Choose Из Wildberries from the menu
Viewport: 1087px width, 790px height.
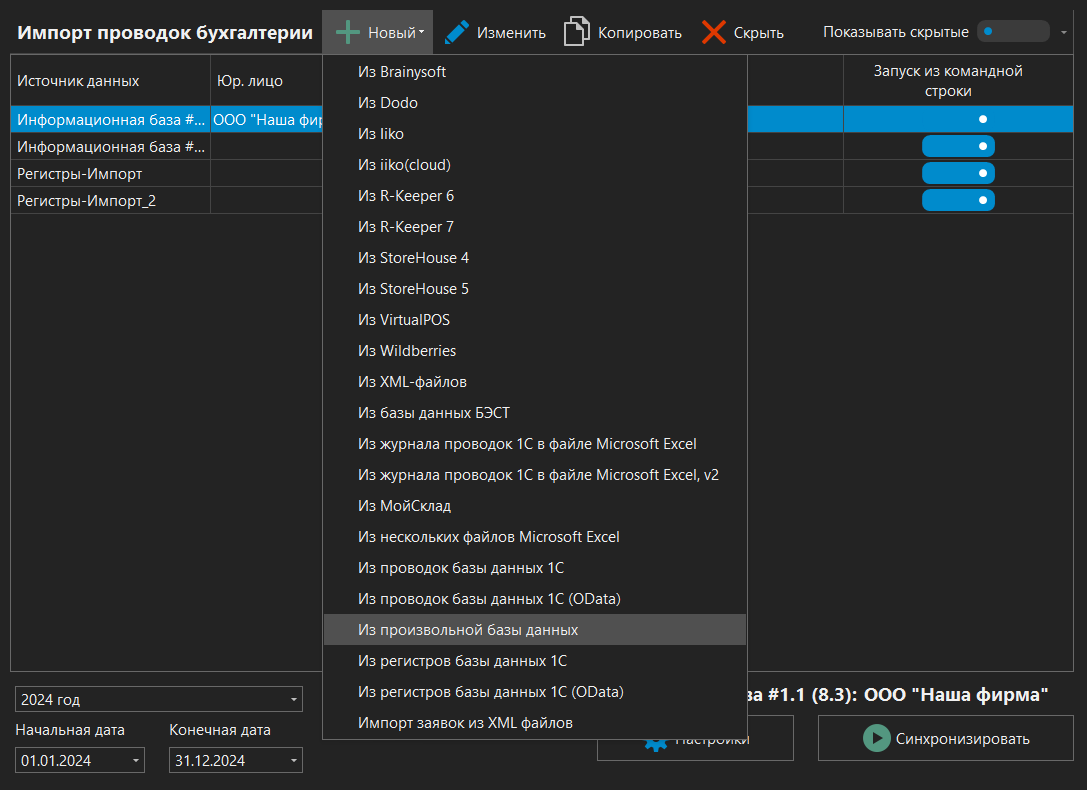407,351
